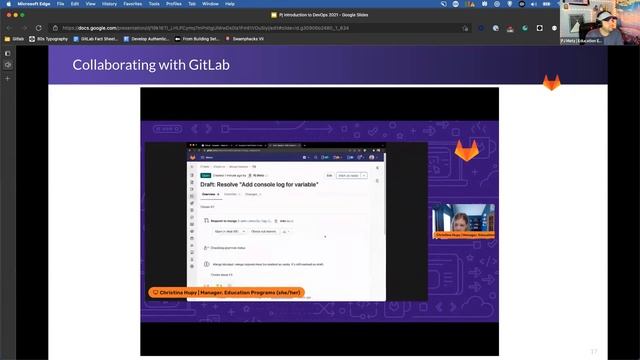640x360 pixels.
Task: Click the large GitLab fox logo in the video
Action: tap(467, 150)
